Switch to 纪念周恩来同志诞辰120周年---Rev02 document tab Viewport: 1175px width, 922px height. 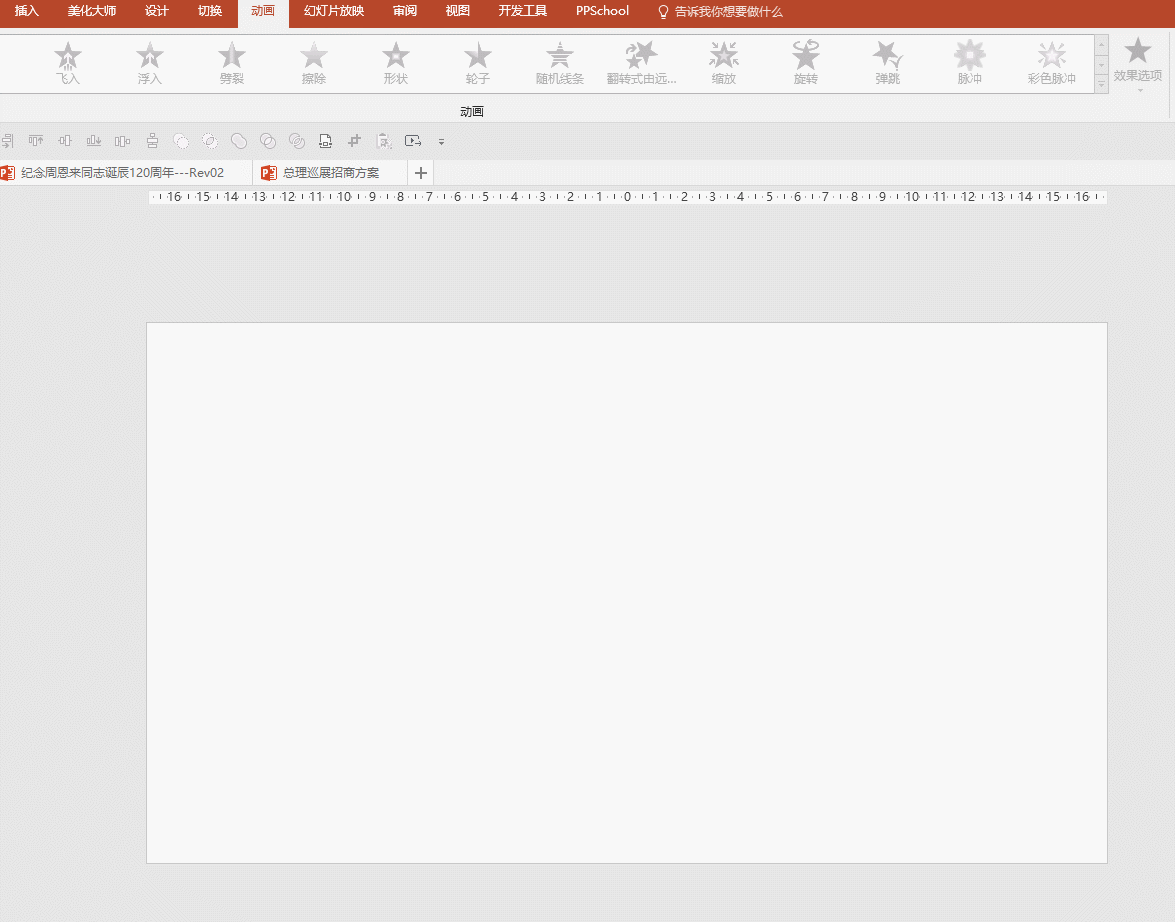pos(122,172)
